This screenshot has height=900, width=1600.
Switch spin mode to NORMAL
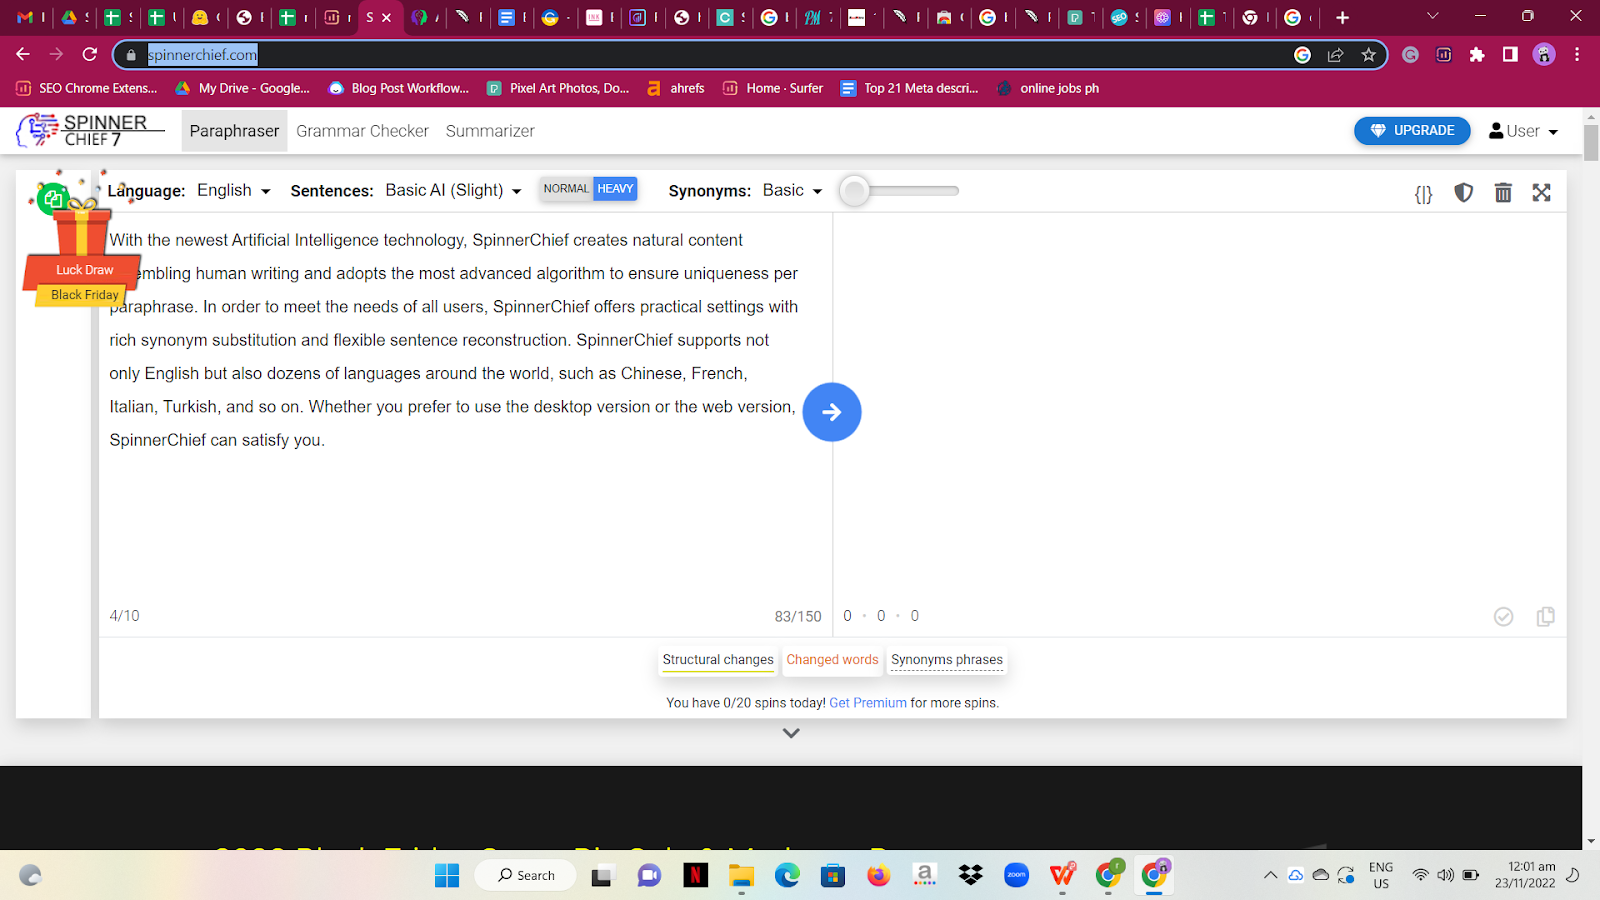(566, 189)
